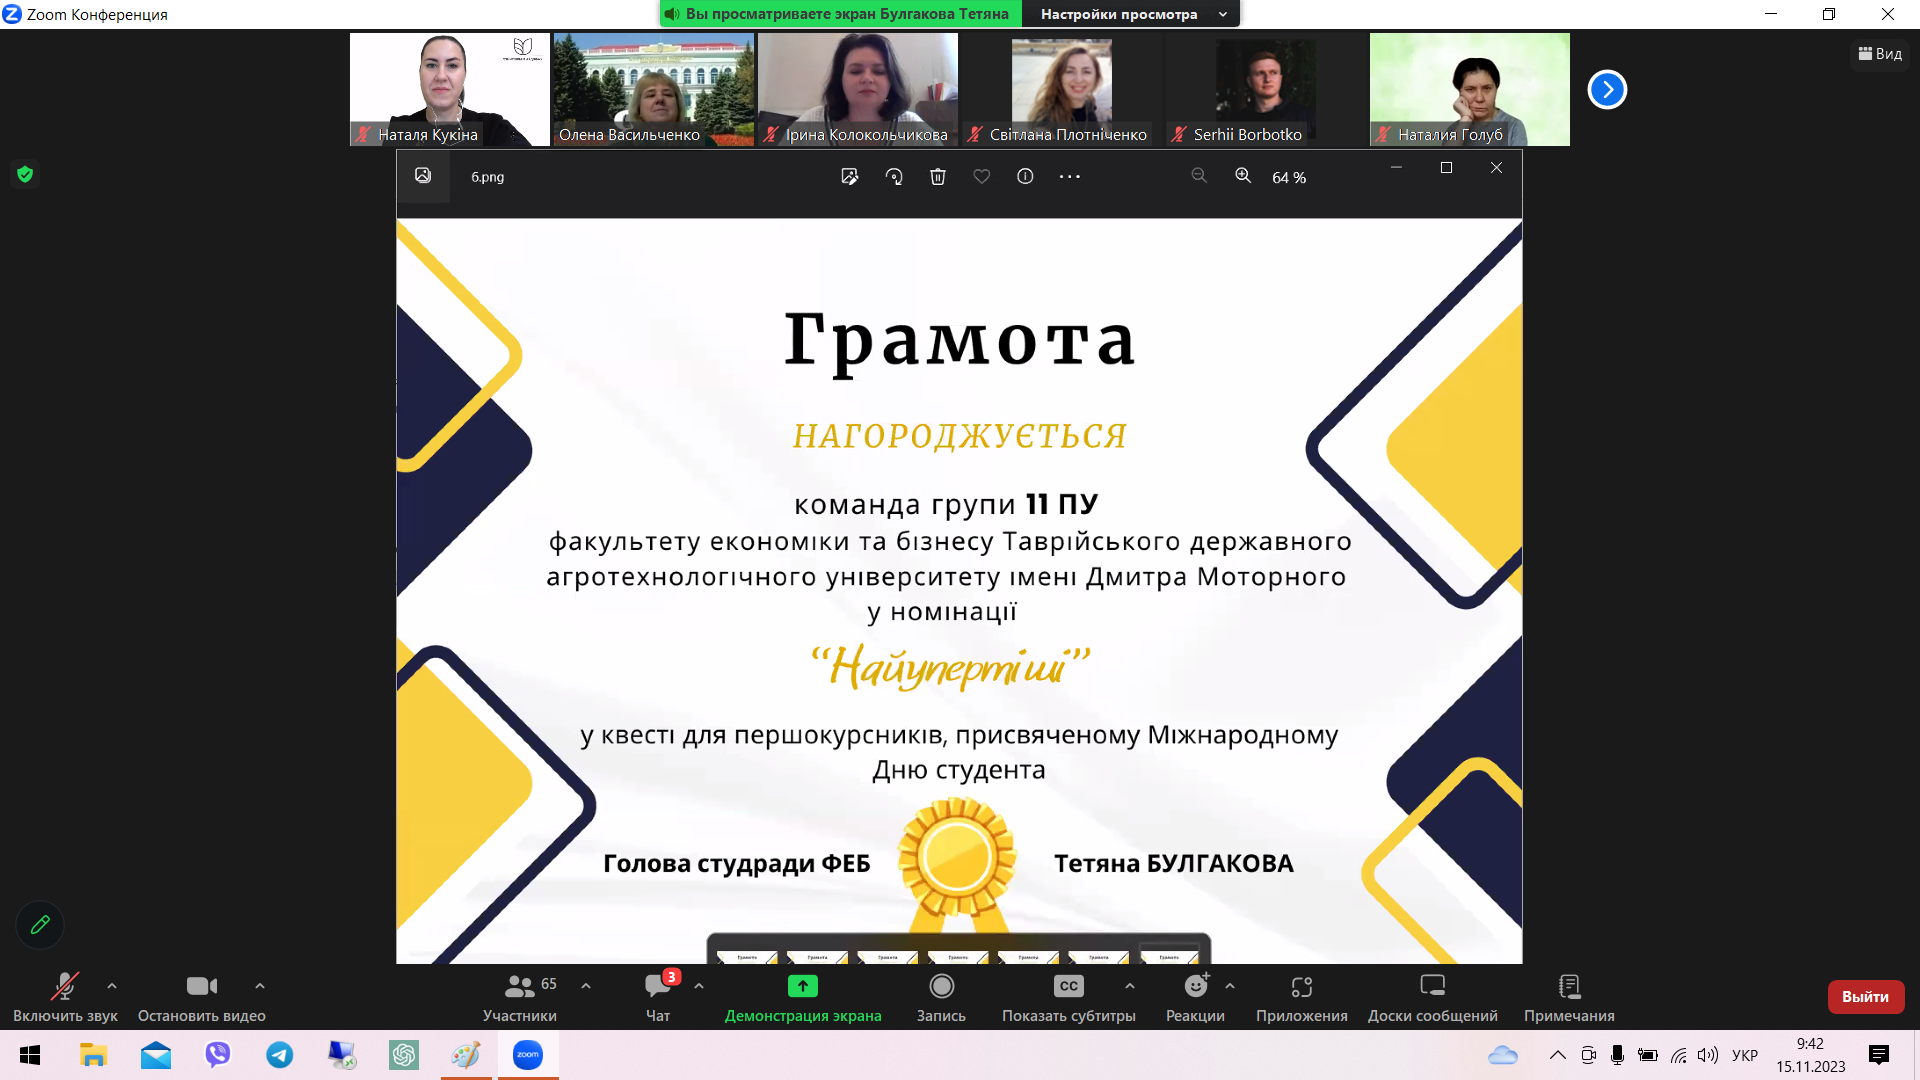Stop video (Остановить видео)
Screen dimensions: 1920x1080
[x=201, y=987]
